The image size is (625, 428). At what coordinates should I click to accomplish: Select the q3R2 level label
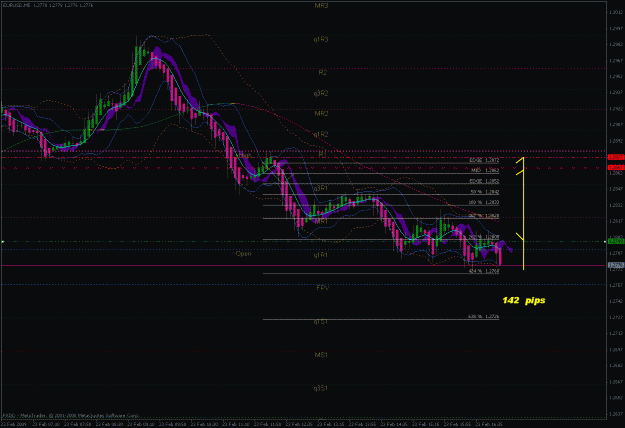(x=321, y=94)
